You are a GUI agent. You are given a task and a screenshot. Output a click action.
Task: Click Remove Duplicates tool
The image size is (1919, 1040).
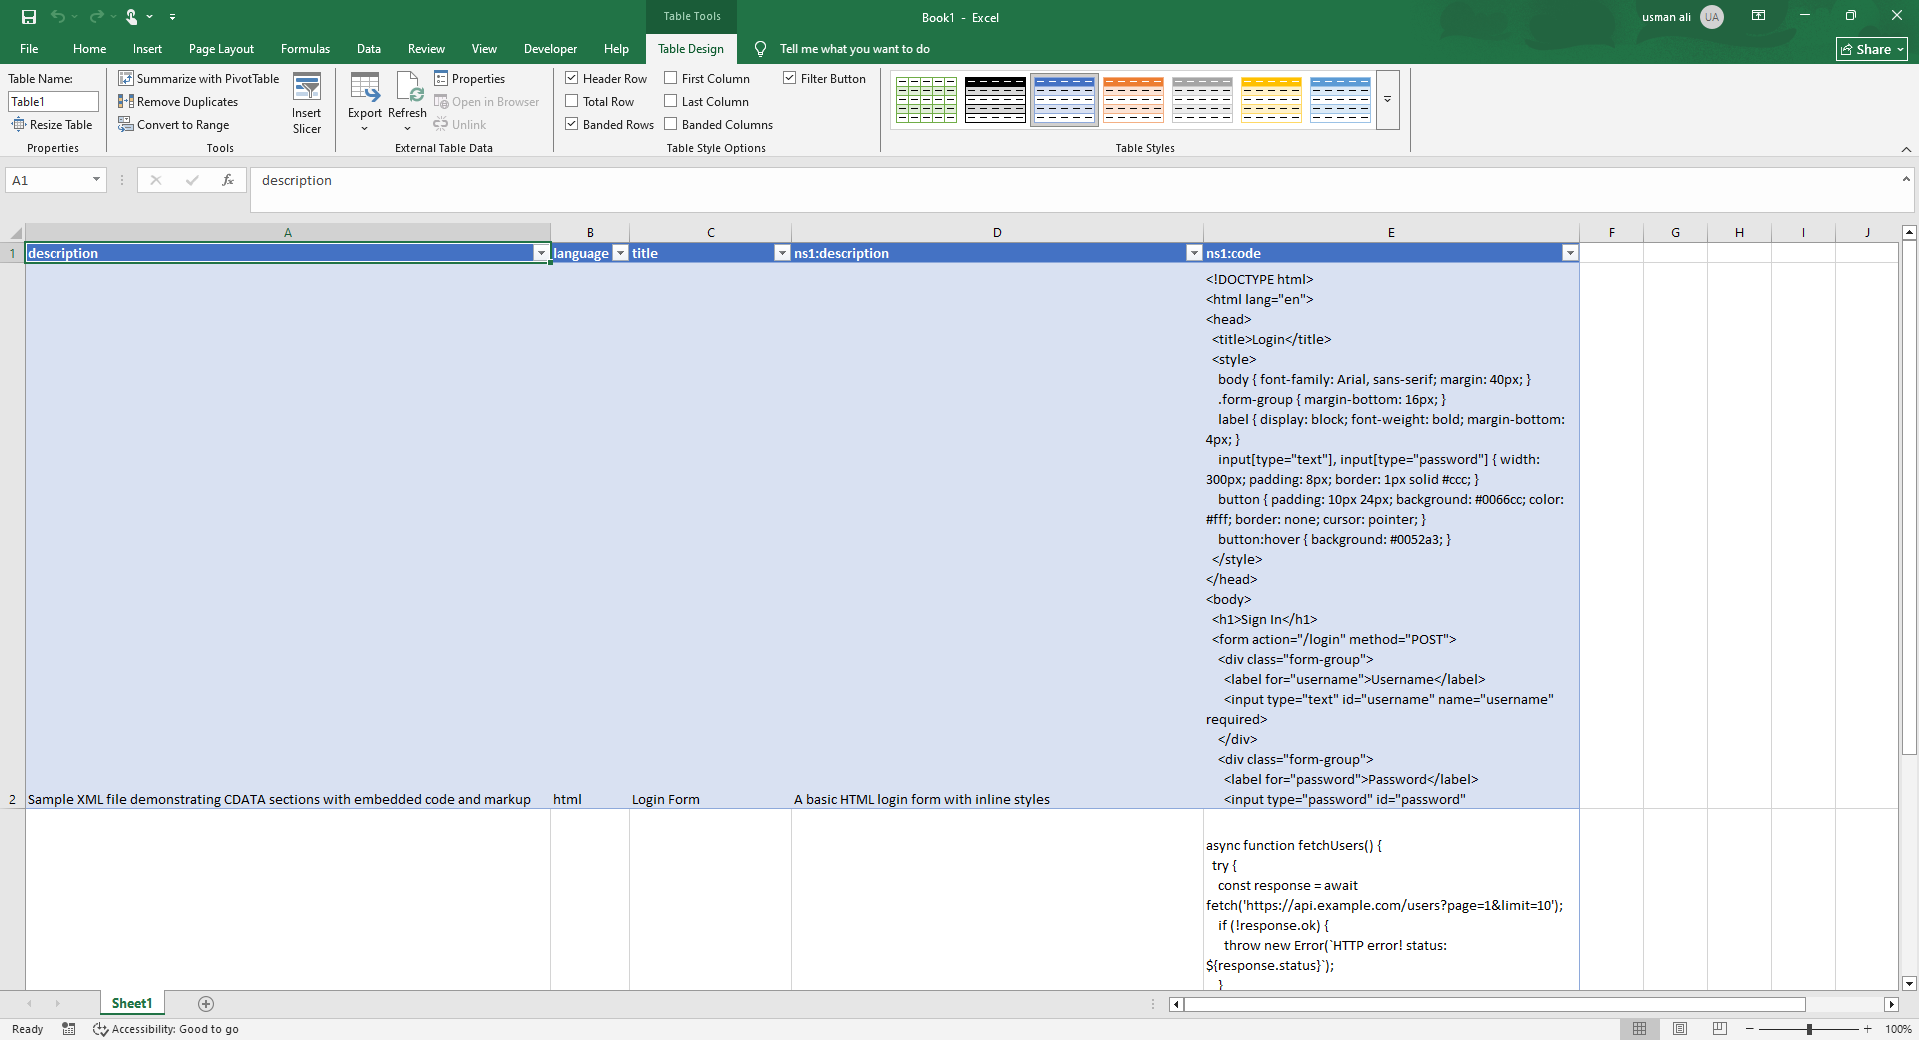pyautogui.click(x=178, y=102)
